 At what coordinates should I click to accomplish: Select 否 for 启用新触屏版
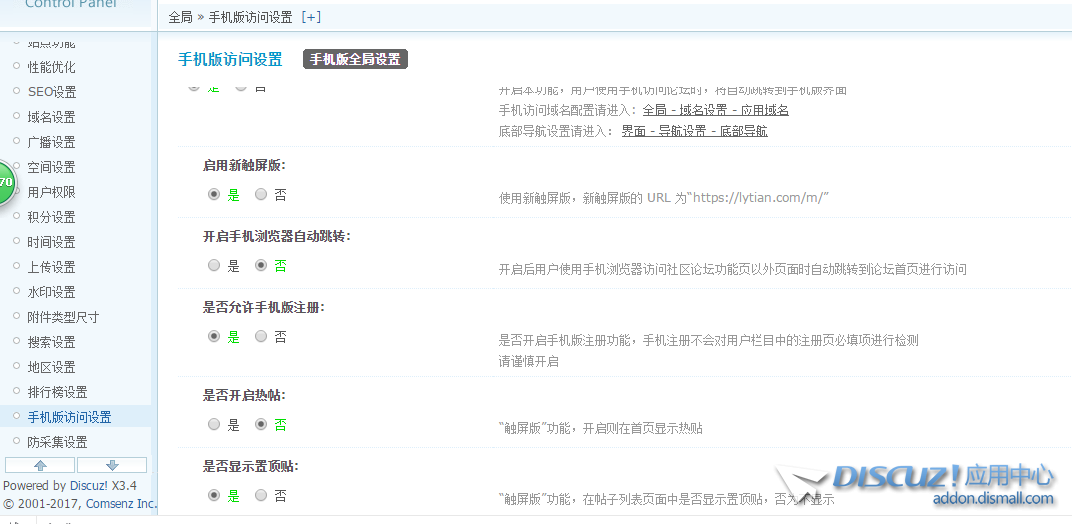(x=261, y=195)
